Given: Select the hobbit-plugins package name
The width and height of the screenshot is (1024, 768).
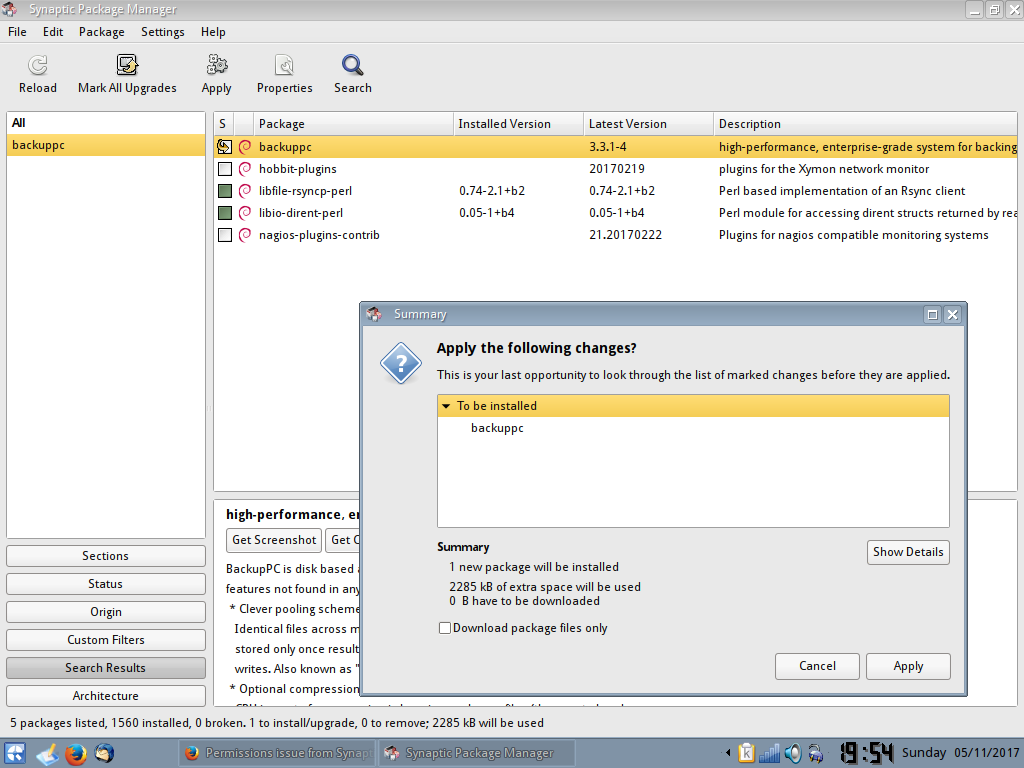Looking at the screenshot, I should point(298,169).
